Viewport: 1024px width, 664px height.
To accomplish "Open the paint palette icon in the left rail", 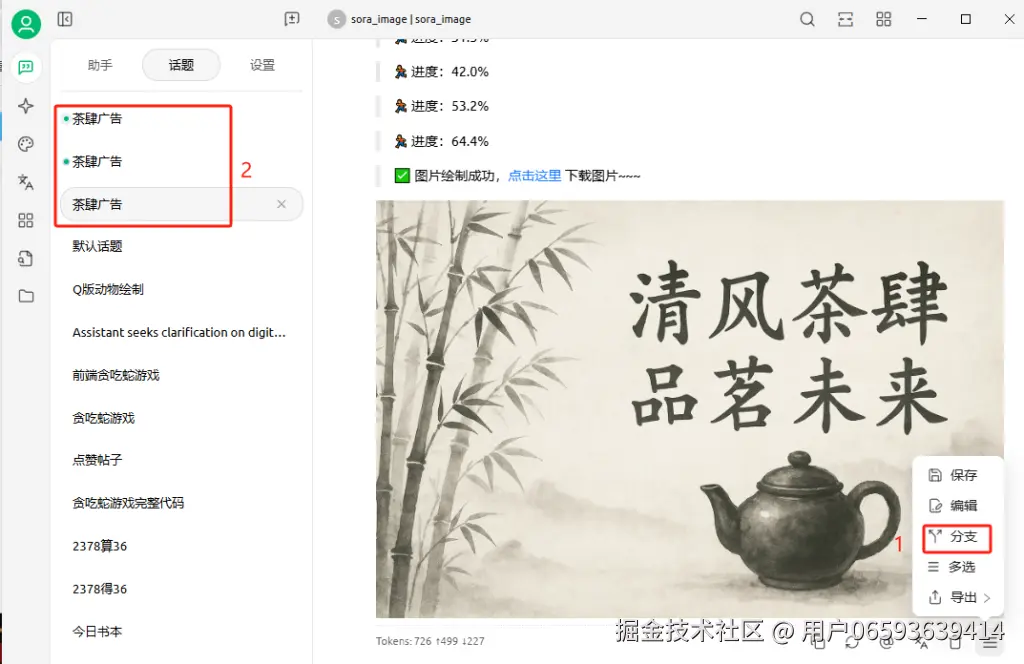I will coord(25,144).
